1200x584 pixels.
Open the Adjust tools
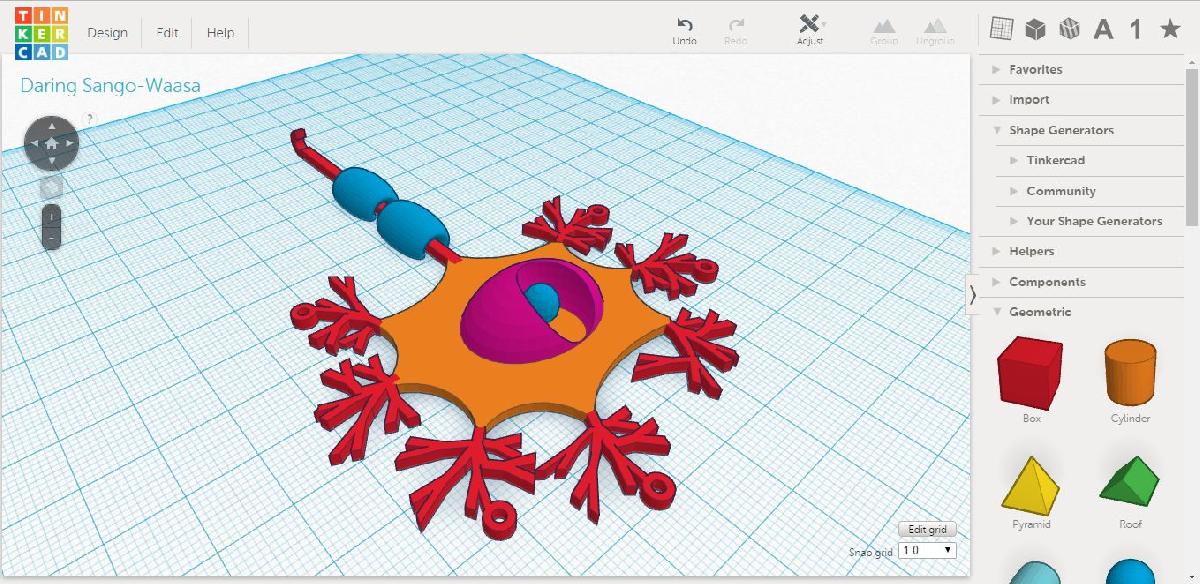(810, 30)
